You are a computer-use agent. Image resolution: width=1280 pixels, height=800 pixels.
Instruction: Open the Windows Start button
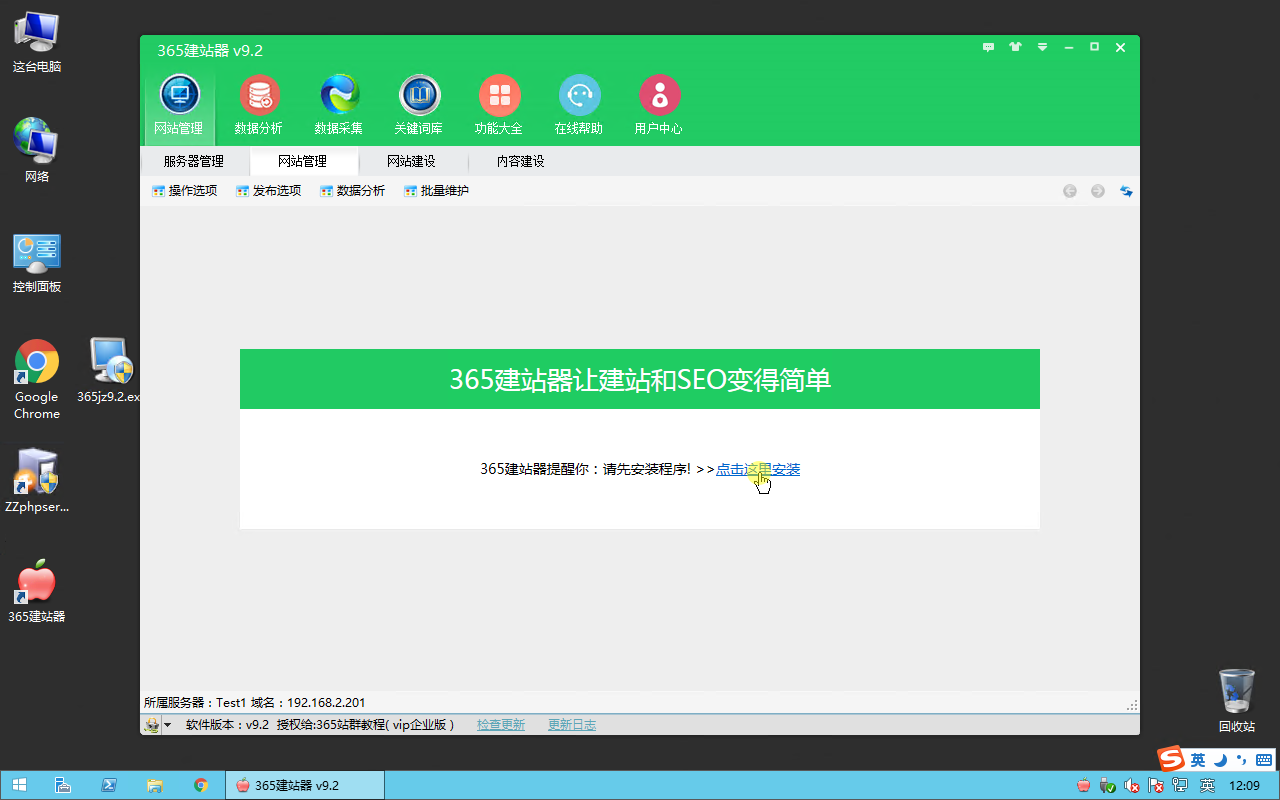point(19,785)
